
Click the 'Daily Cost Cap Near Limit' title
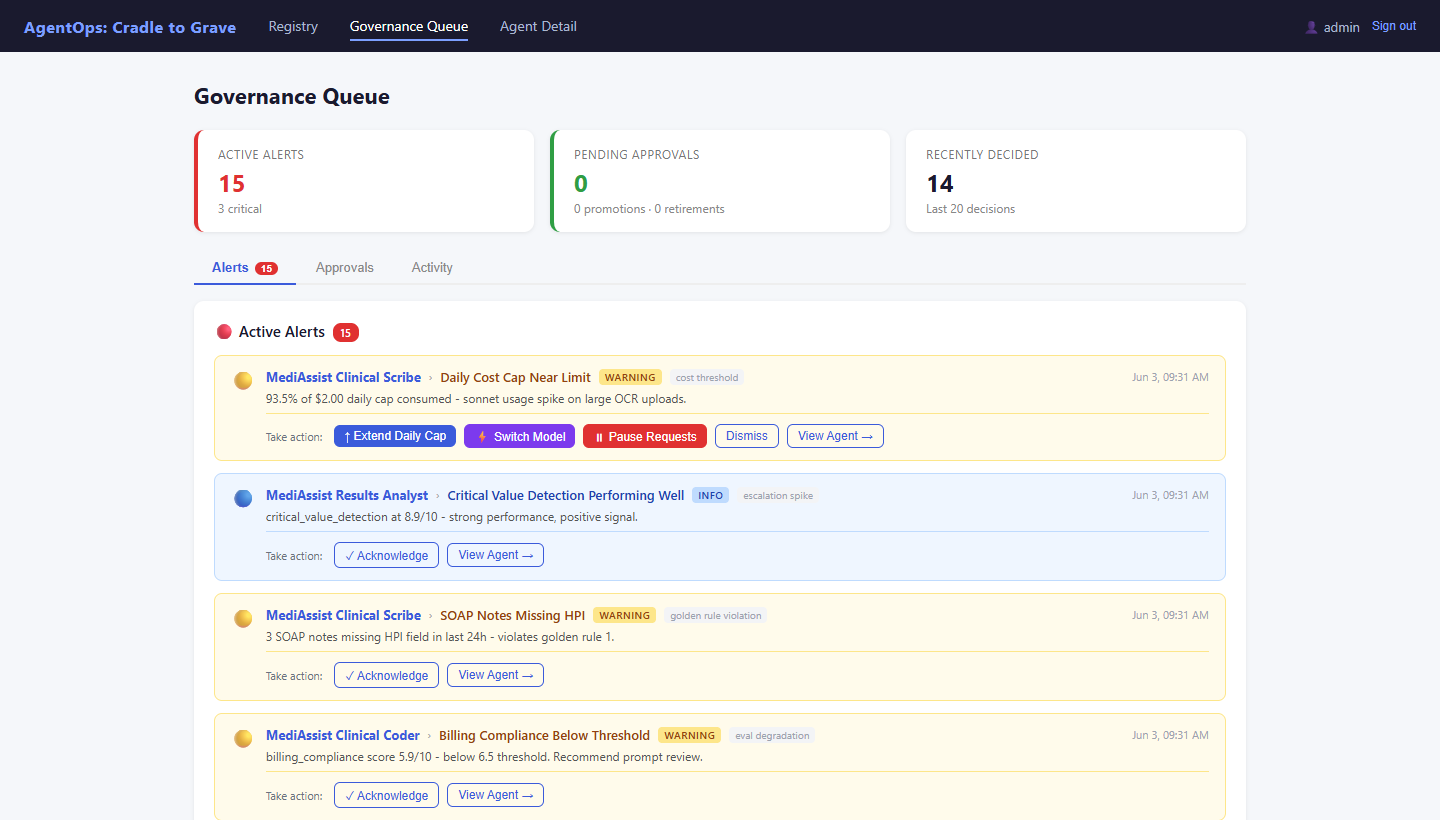[515, 377]
